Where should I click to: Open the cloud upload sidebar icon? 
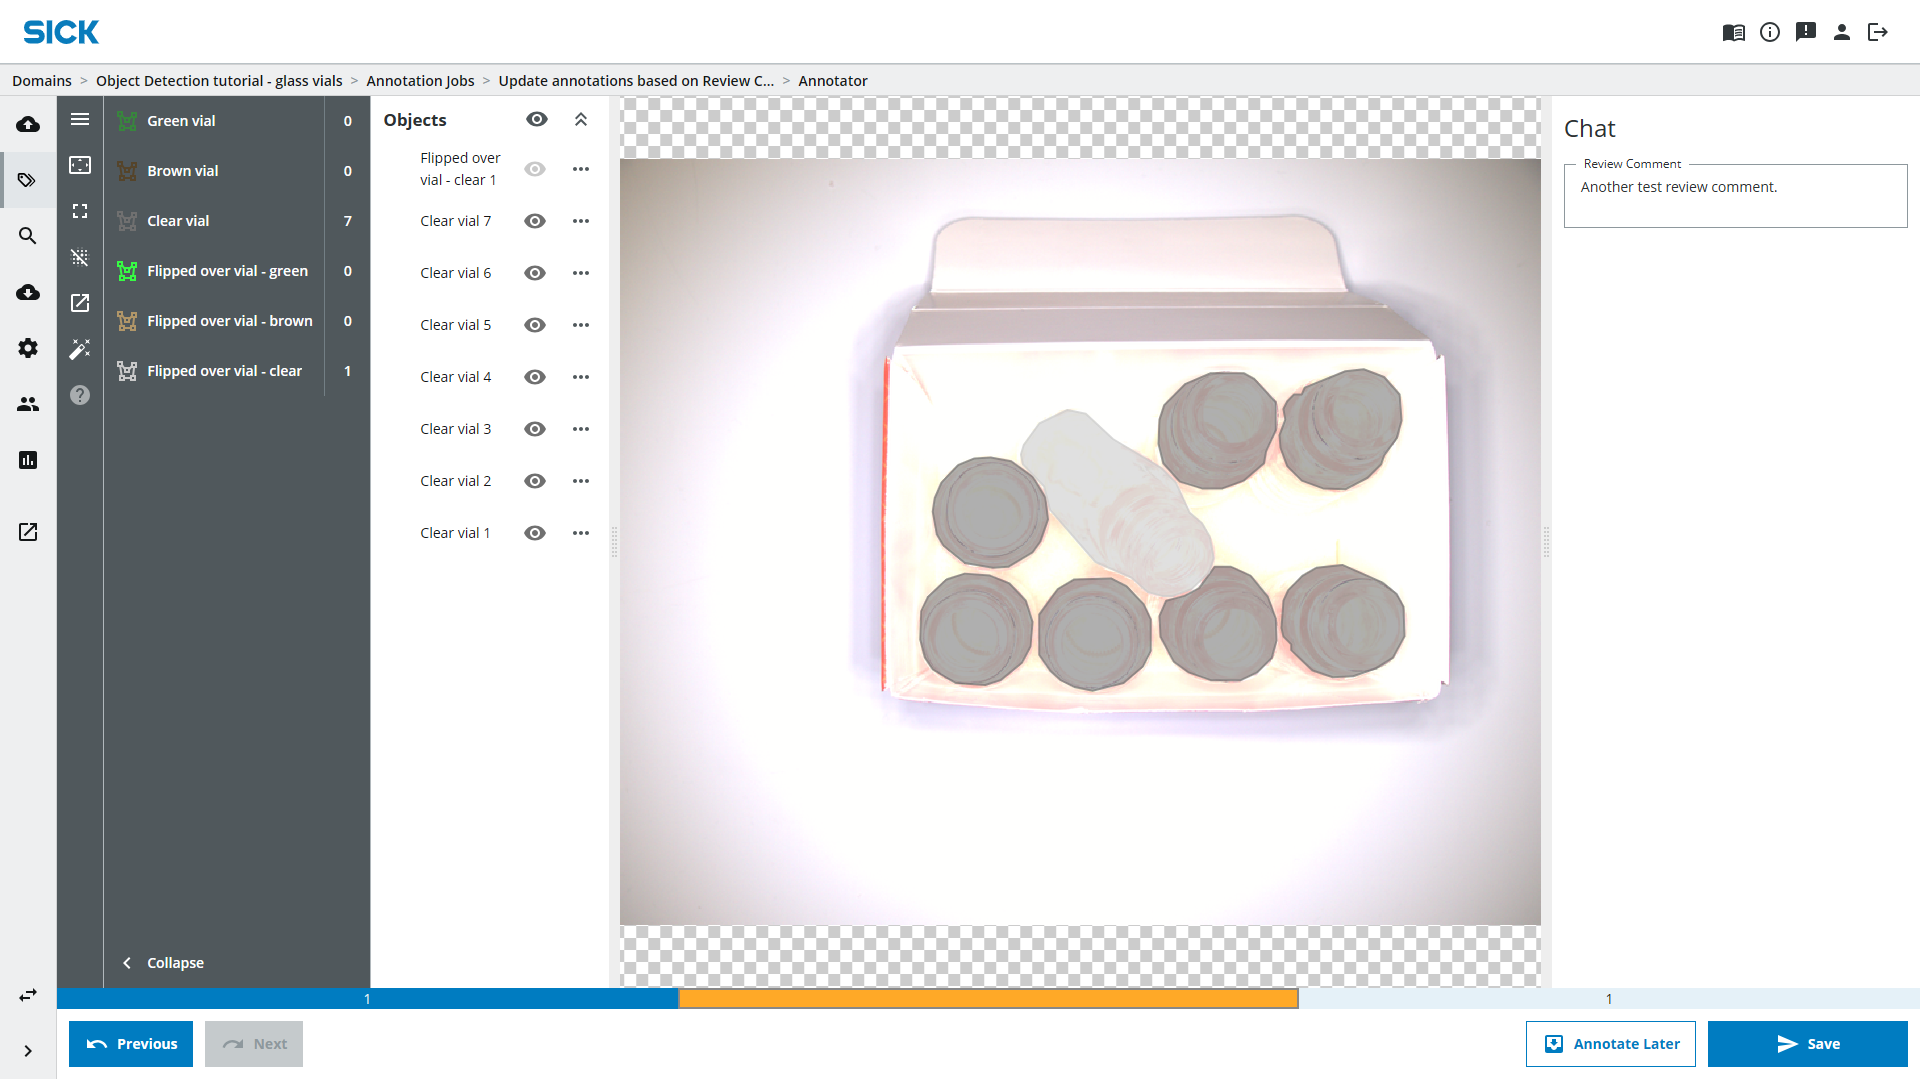28,124
